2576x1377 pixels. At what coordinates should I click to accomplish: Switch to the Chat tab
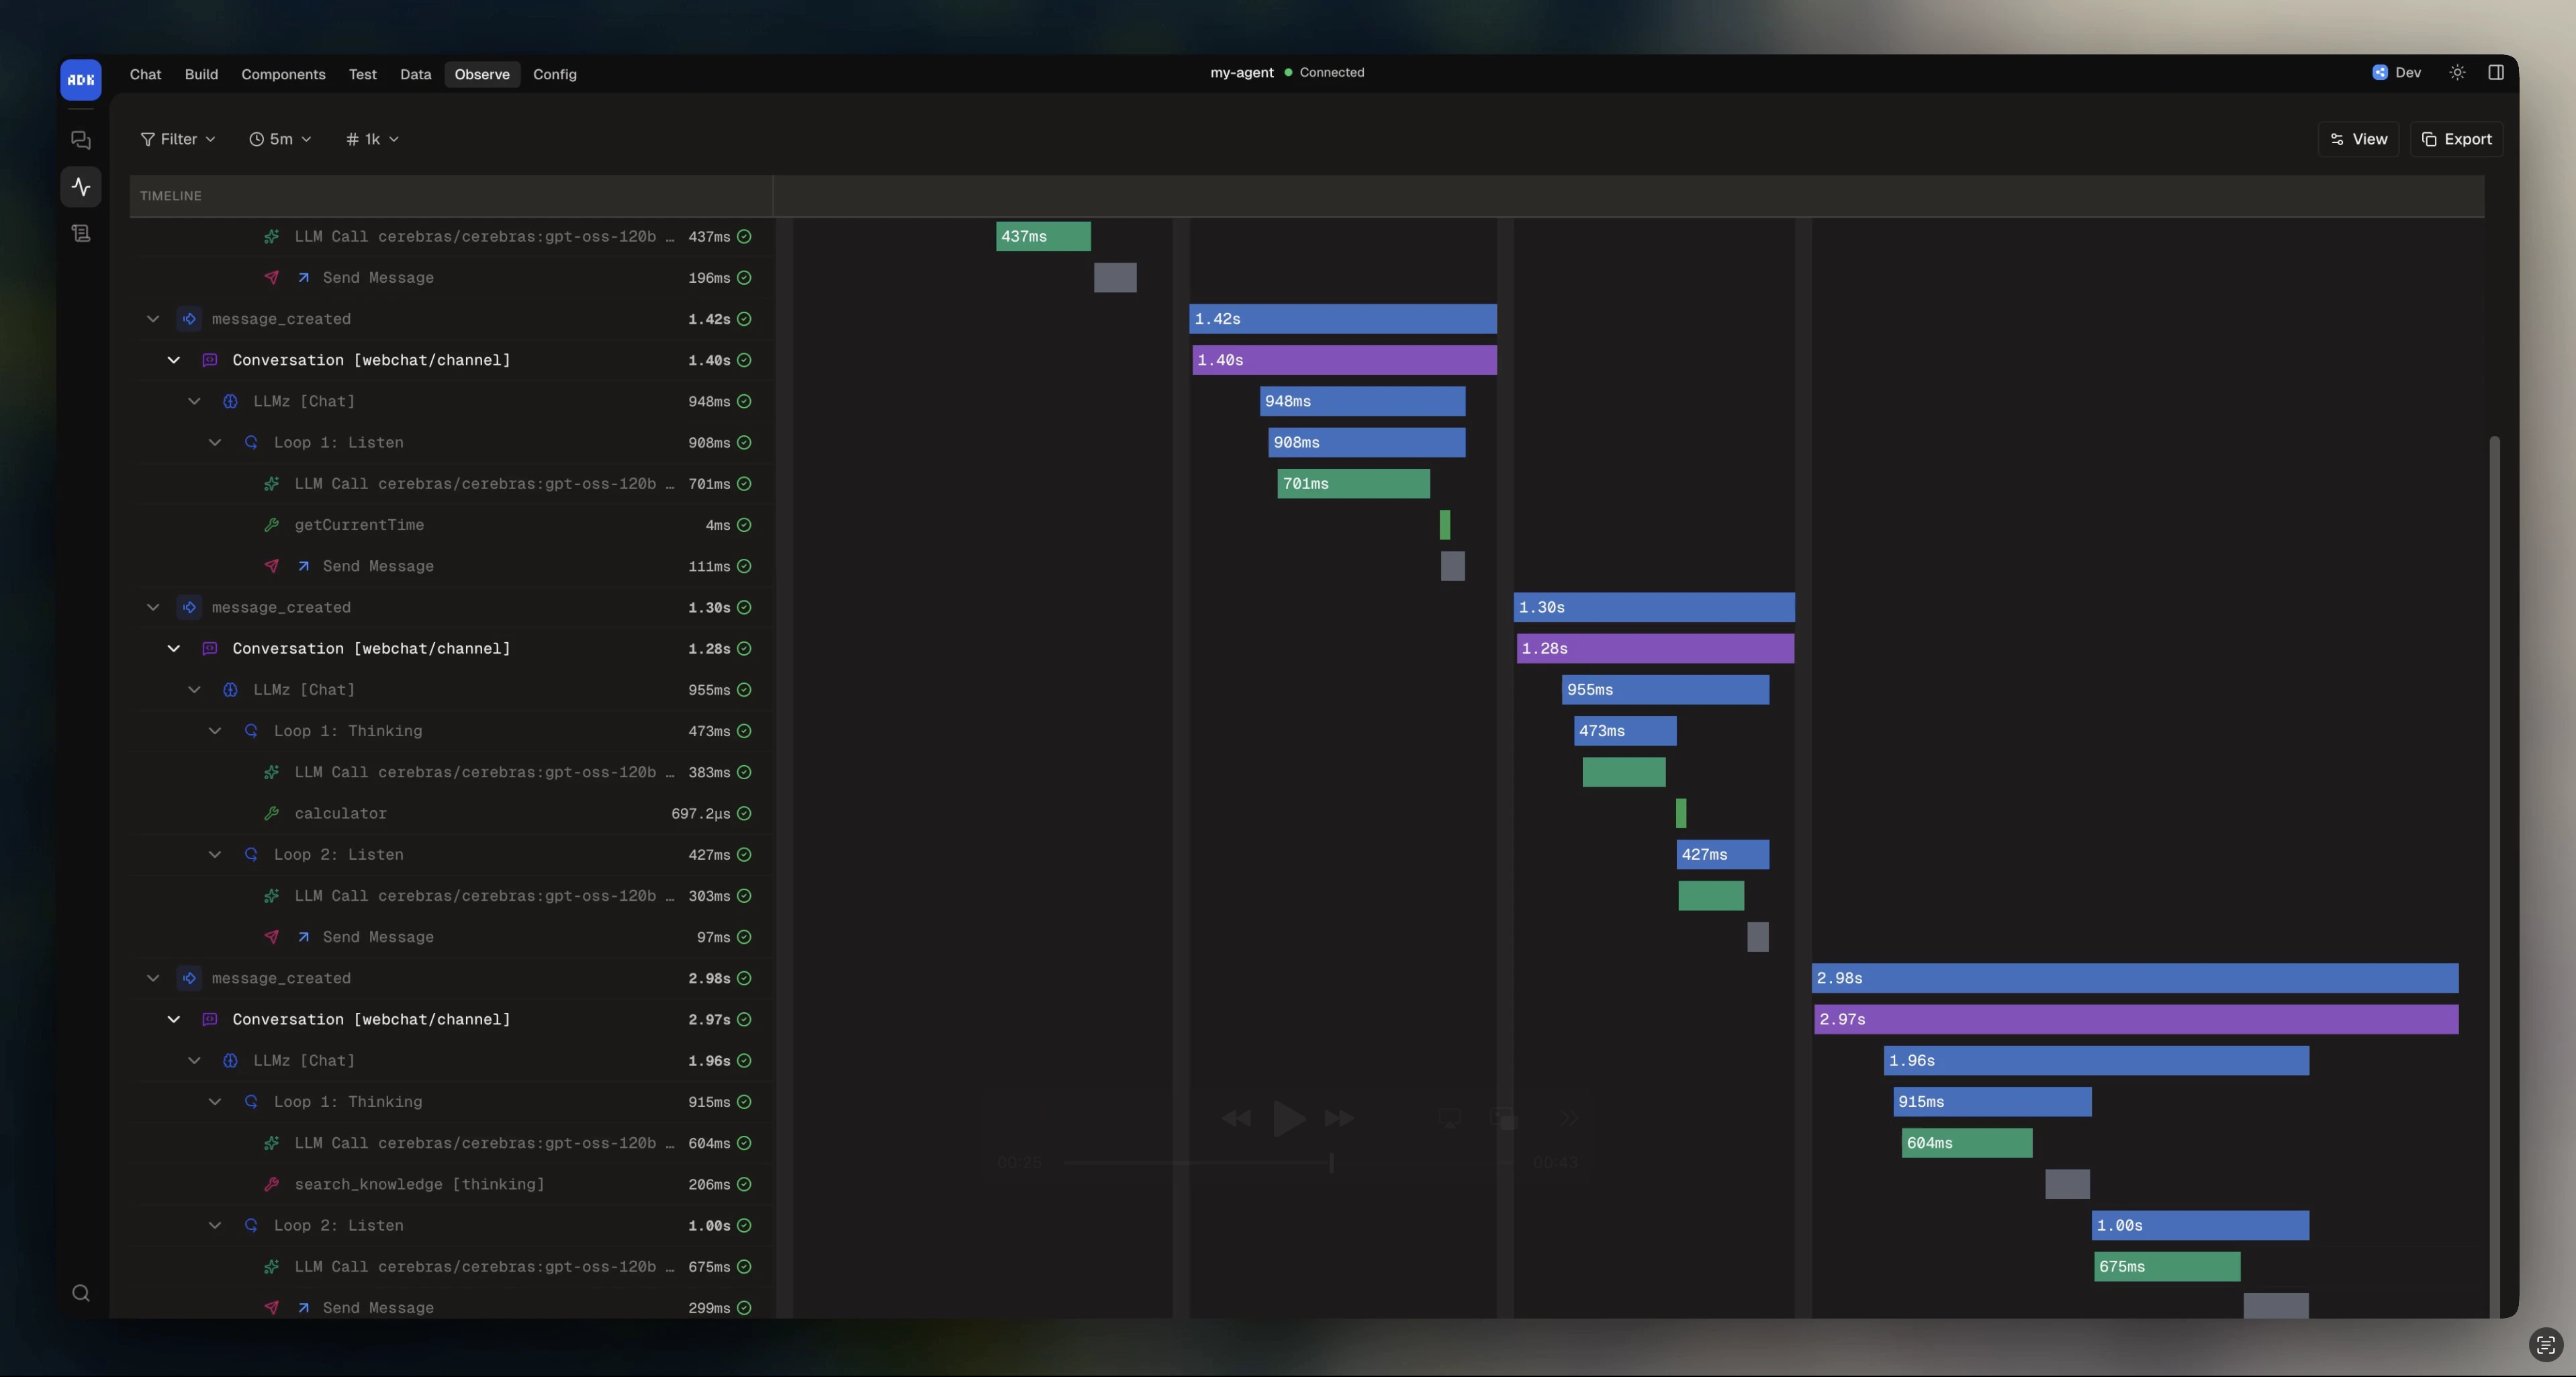[145, 74]
